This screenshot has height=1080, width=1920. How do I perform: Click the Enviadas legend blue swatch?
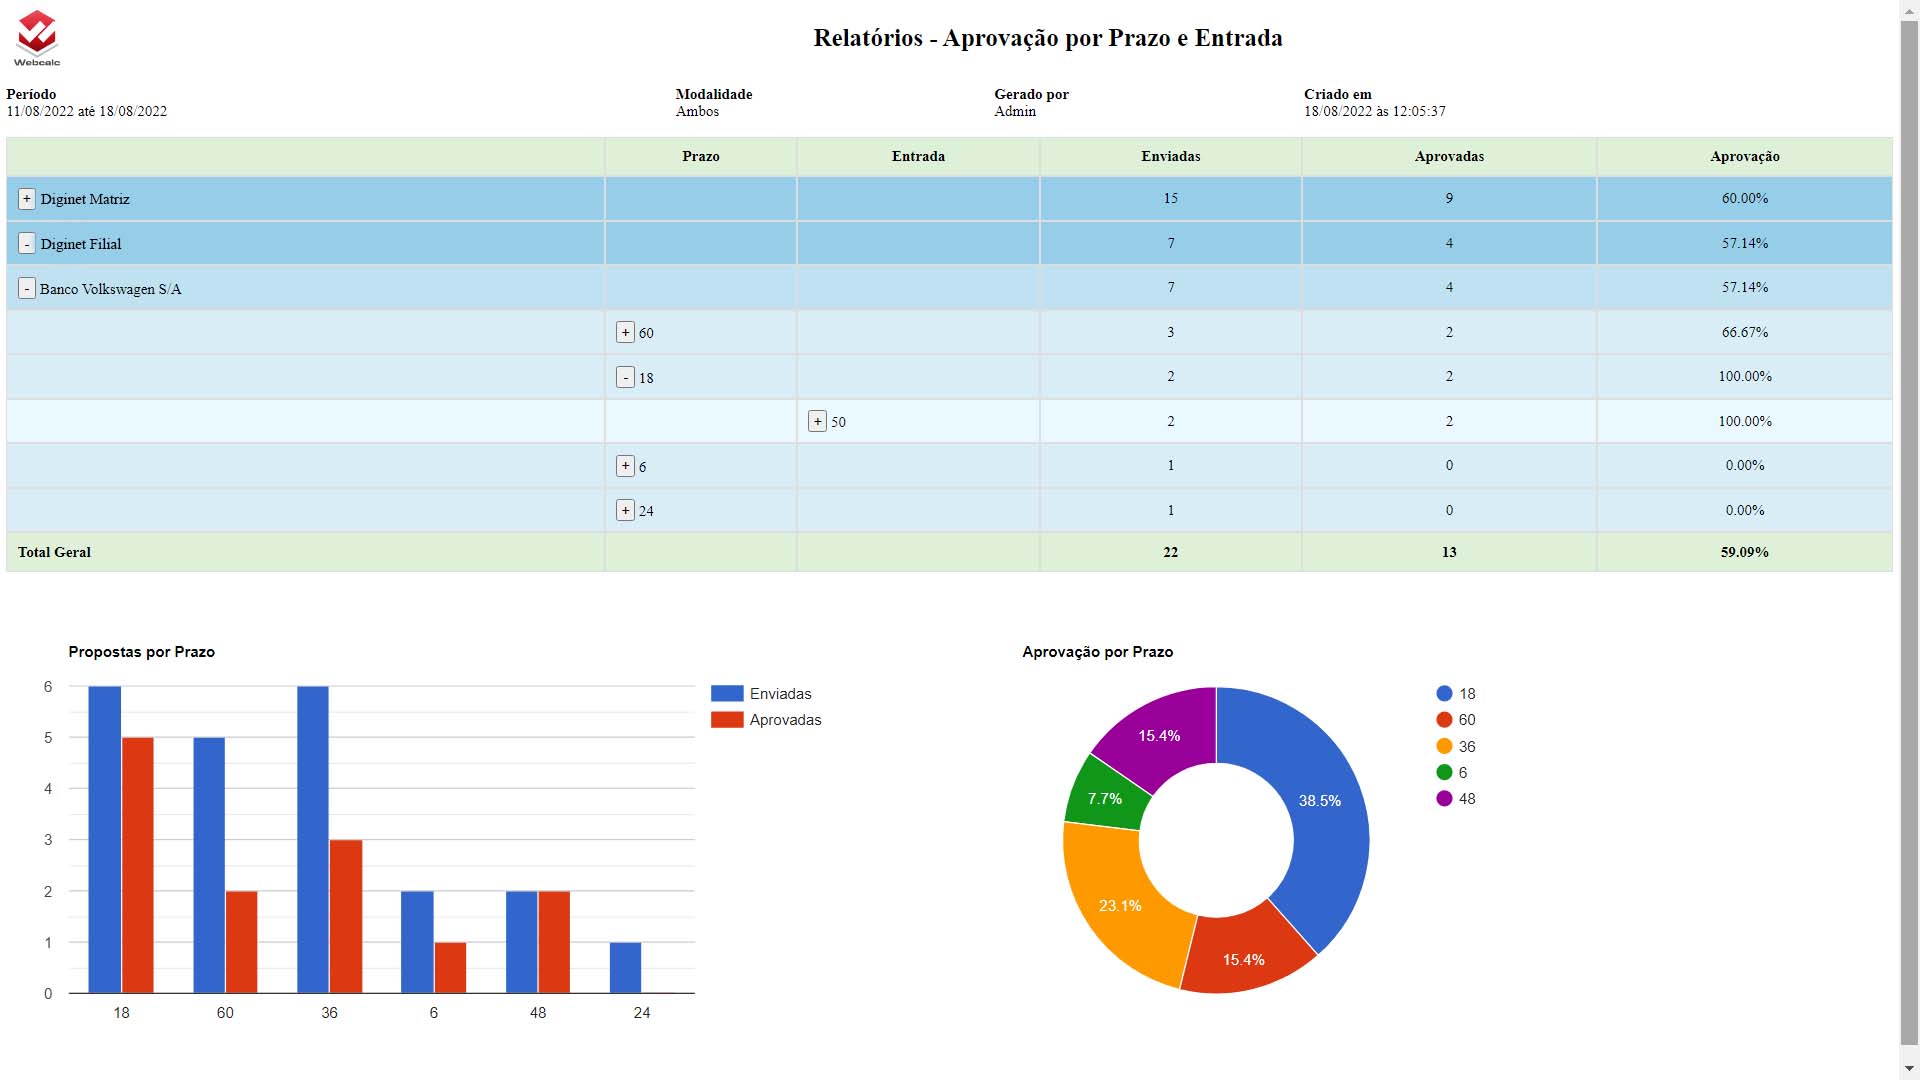727,693
